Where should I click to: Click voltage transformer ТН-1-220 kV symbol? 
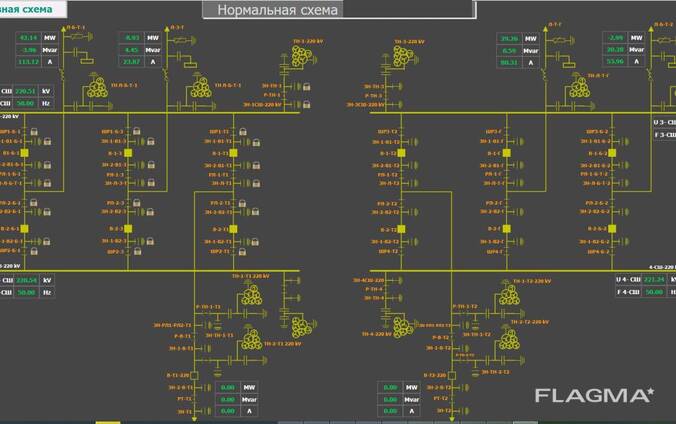[302, 57]
